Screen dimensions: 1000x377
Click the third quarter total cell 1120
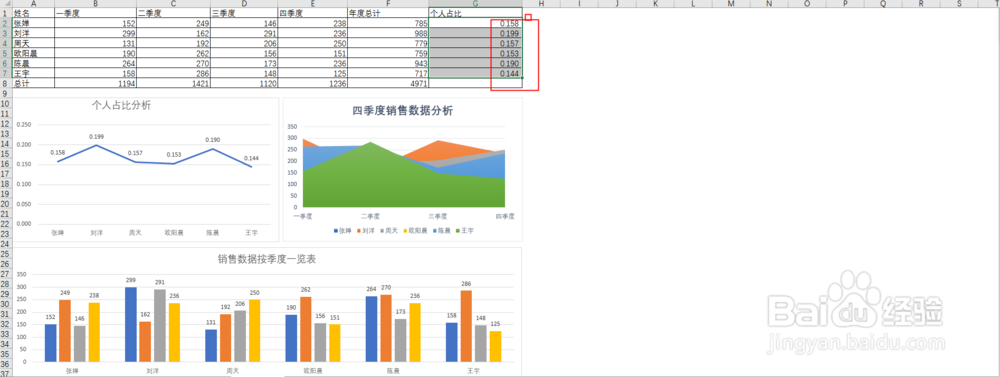244,84
